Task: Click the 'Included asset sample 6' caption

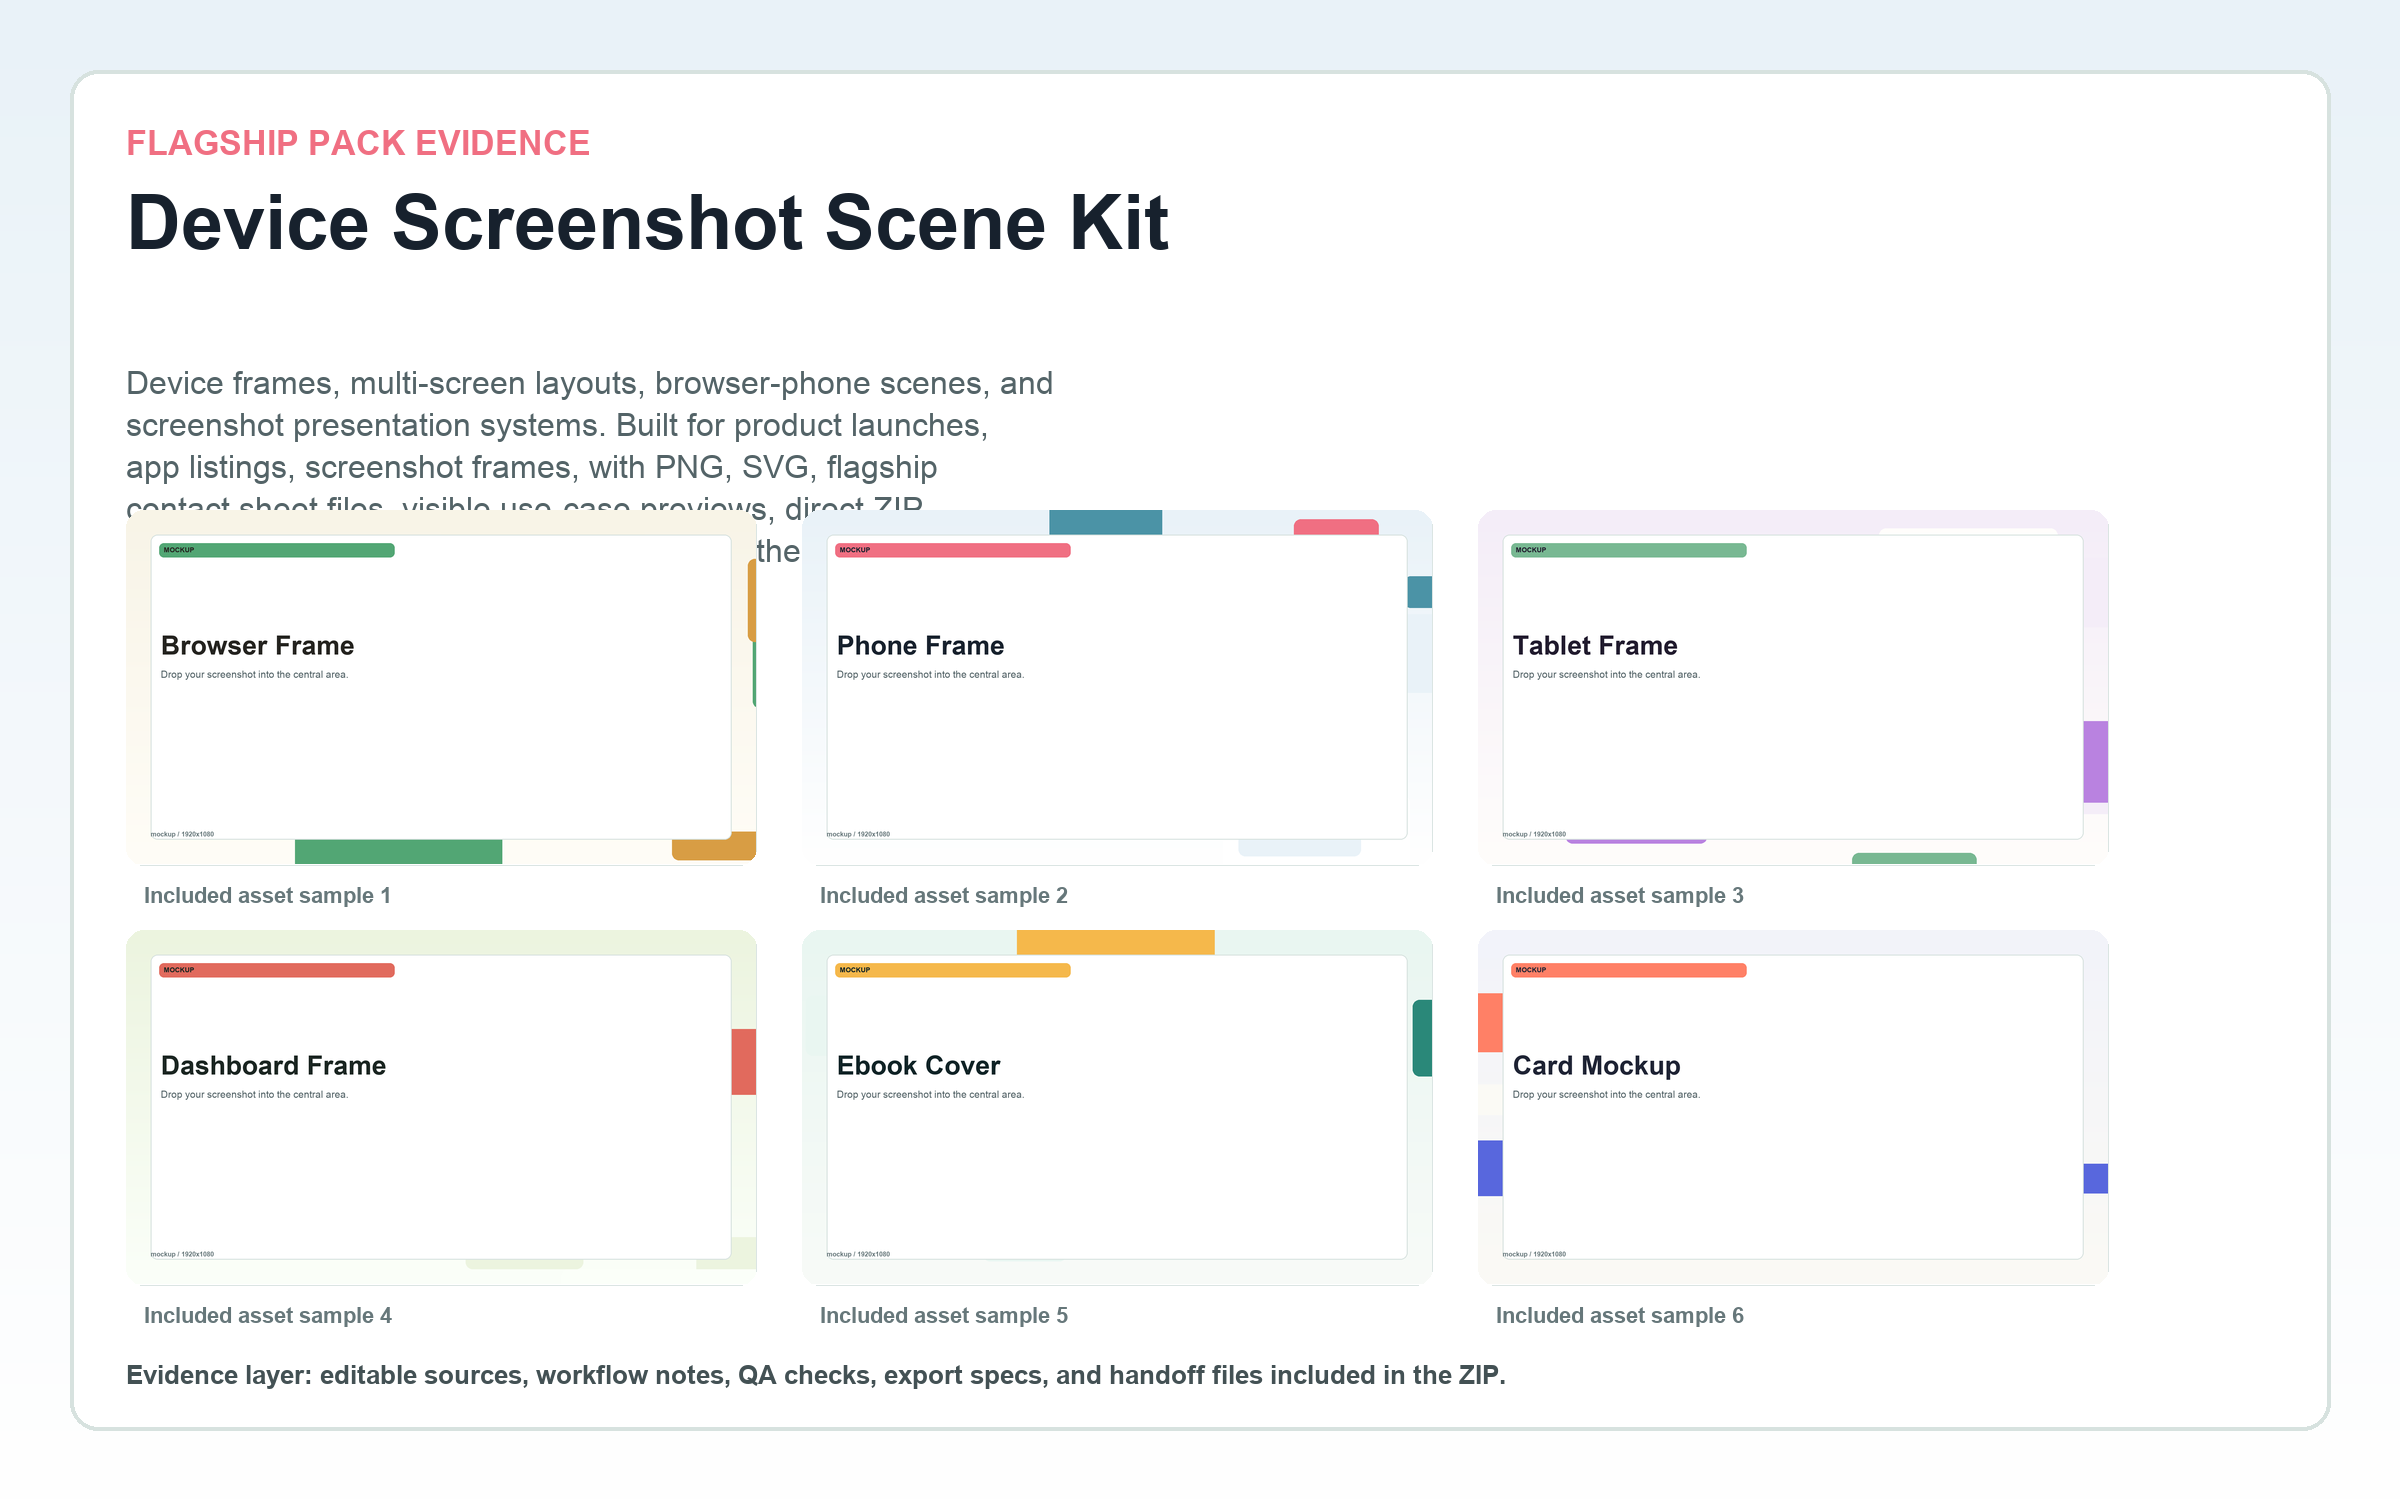Action: [x=1620, y=1316]
